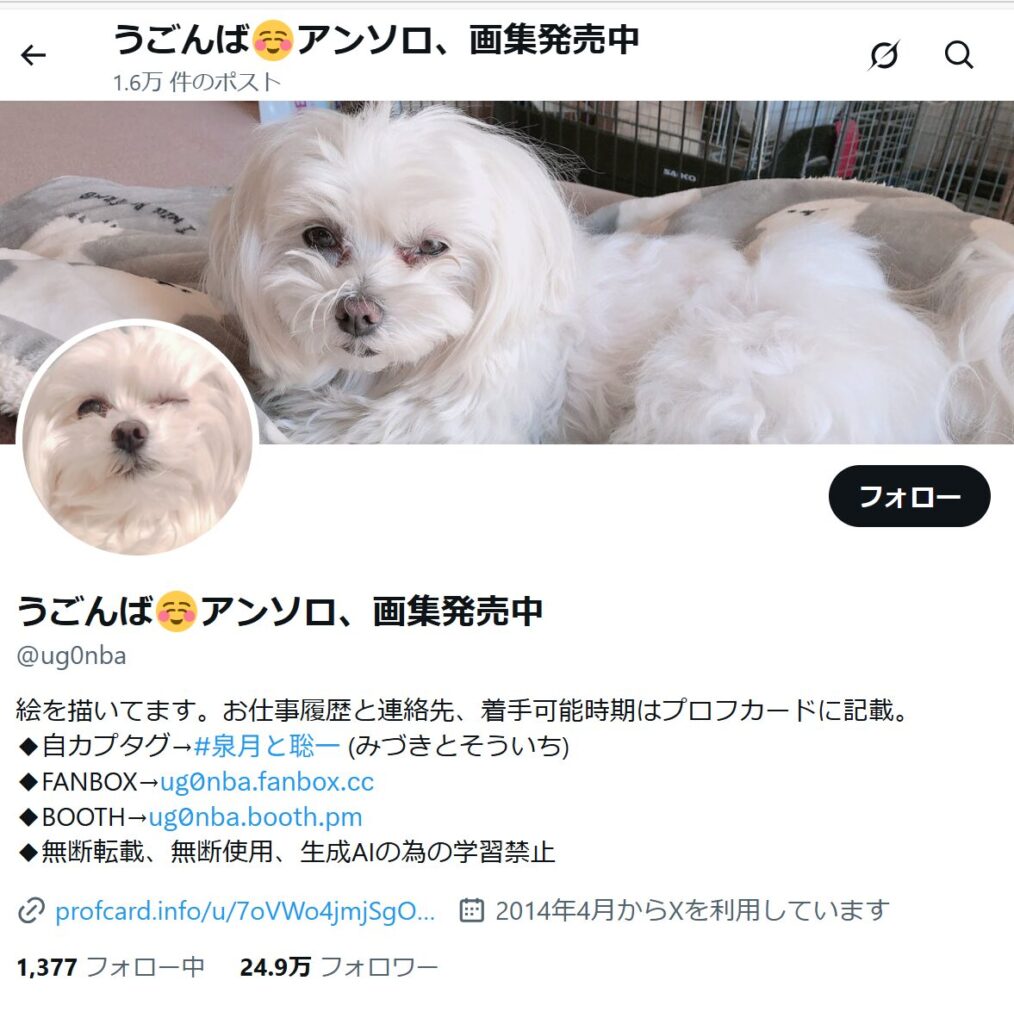Screen dimensions: 1014x1024
Task: Click the smiling emoji in profile display name
Action: 176,611
